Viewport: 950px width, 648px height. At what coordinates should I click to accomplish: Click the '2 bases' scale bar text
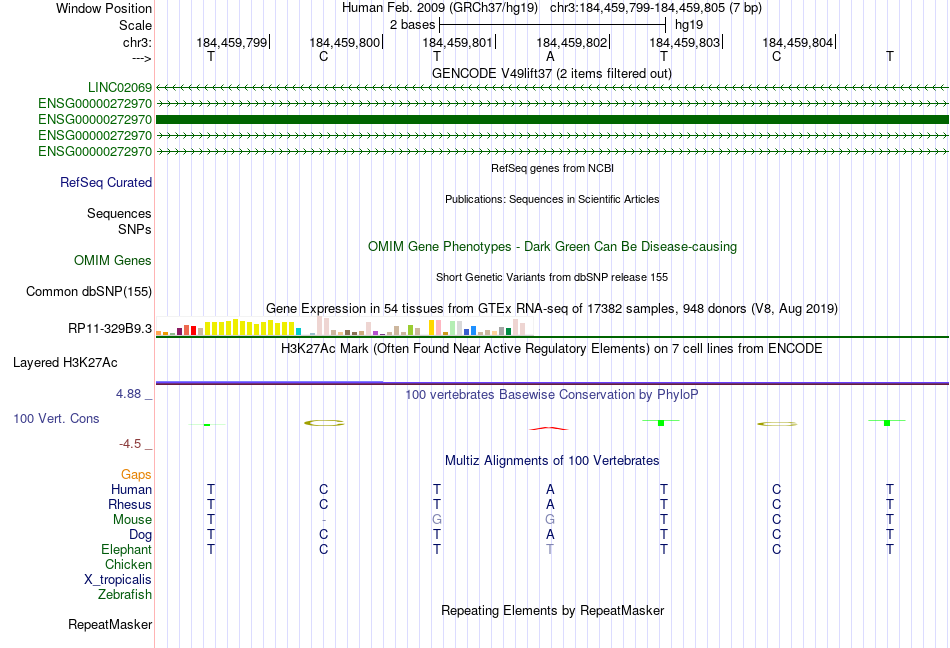pyautogui.click(x=412, y=25)
